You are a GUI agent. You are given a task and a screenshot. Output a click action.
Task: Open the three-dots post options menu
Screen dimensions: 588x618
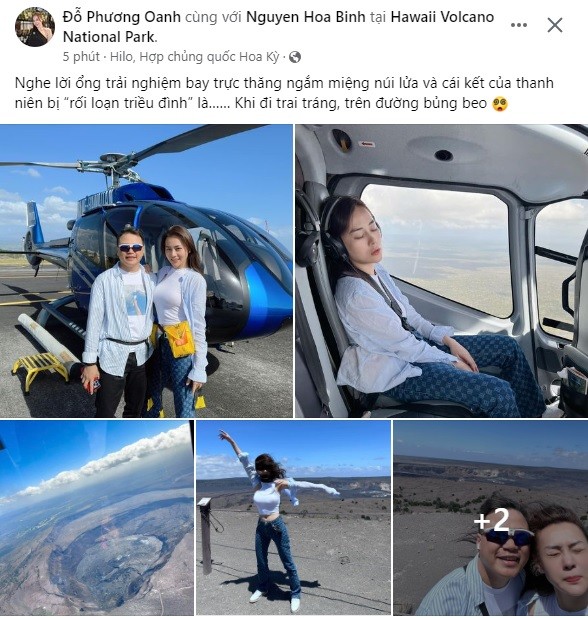tap(519, 25)
